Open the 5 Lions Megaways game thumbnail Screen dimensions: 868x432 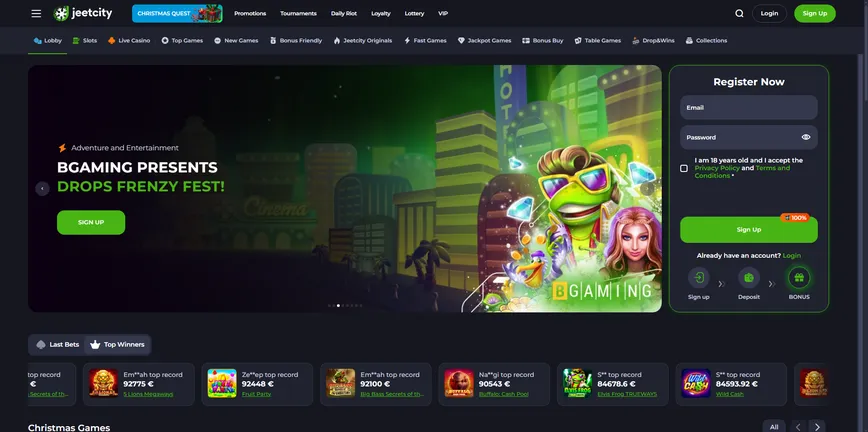pos(104,383)
